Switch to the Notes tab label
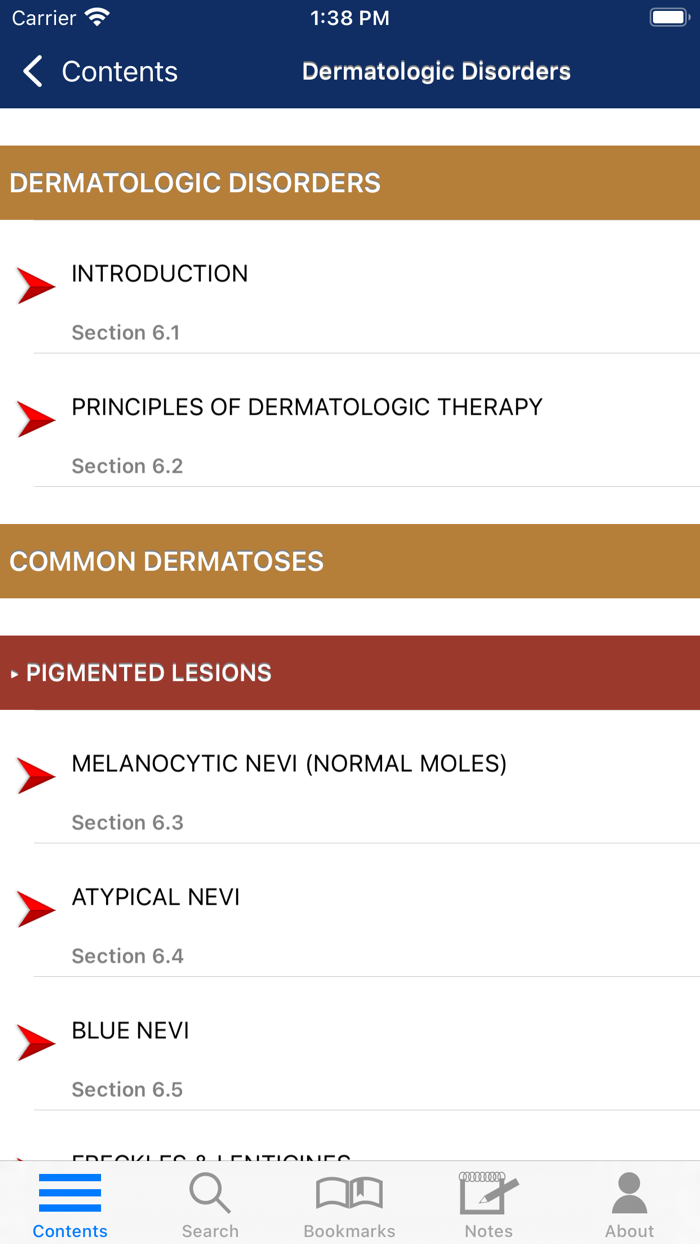 point(488,1231)
